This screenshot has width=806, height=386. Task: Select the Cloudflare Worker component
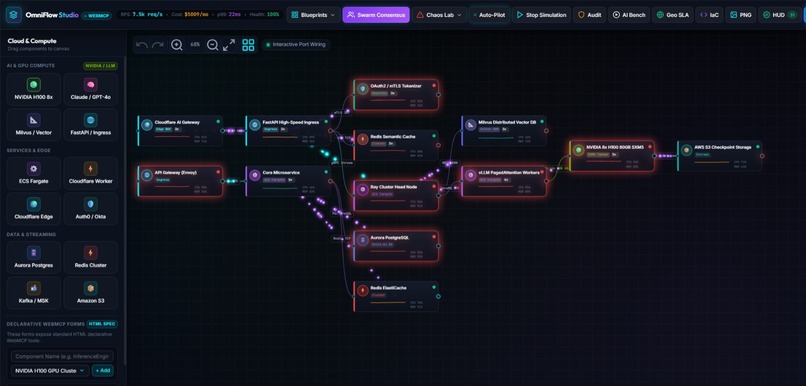[90, 173]
